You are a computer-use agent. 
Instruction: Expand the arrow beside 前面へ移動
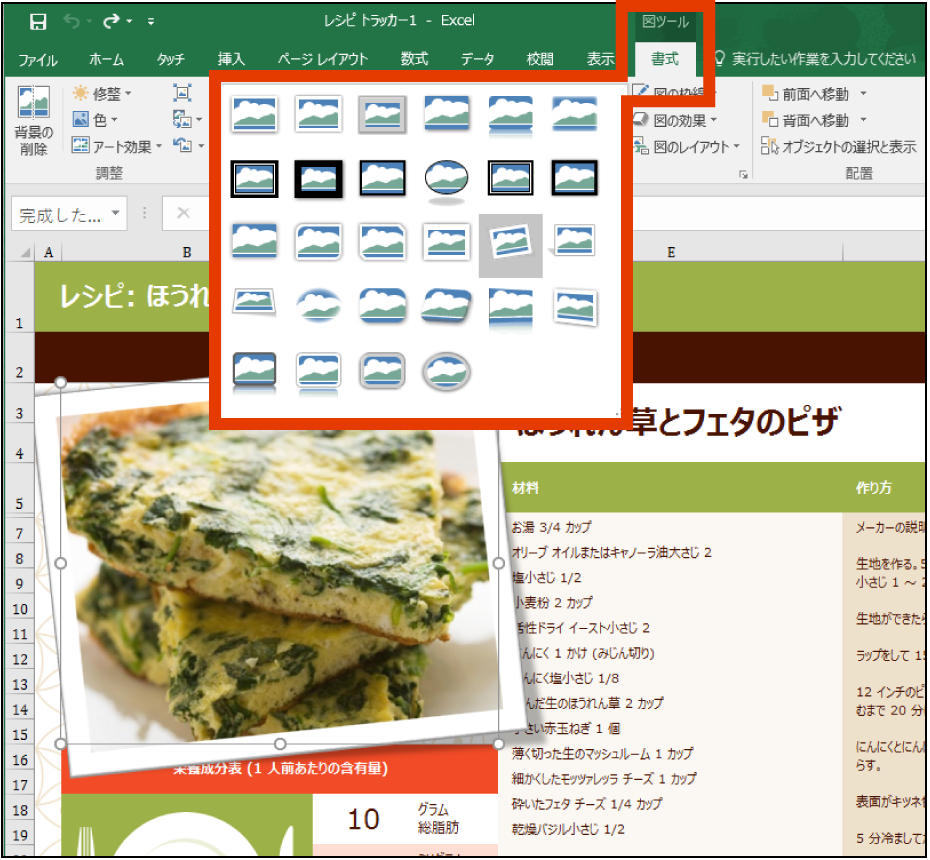click(x=863, y=93)
